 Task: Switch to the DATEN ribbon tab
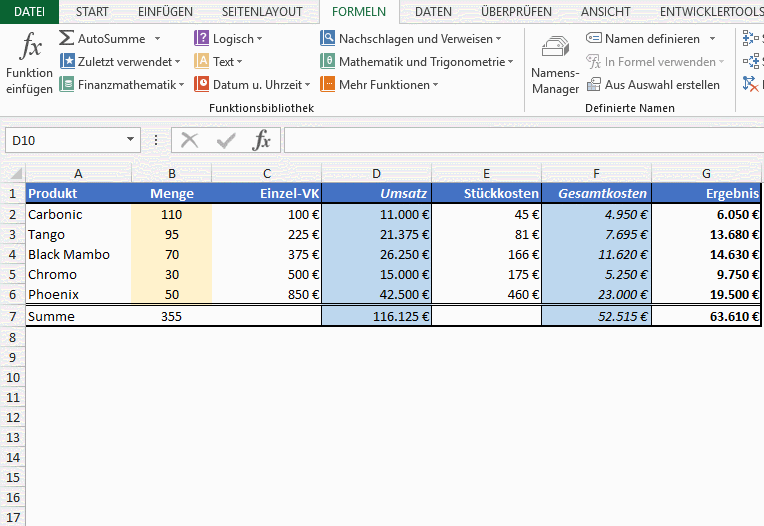433,12
